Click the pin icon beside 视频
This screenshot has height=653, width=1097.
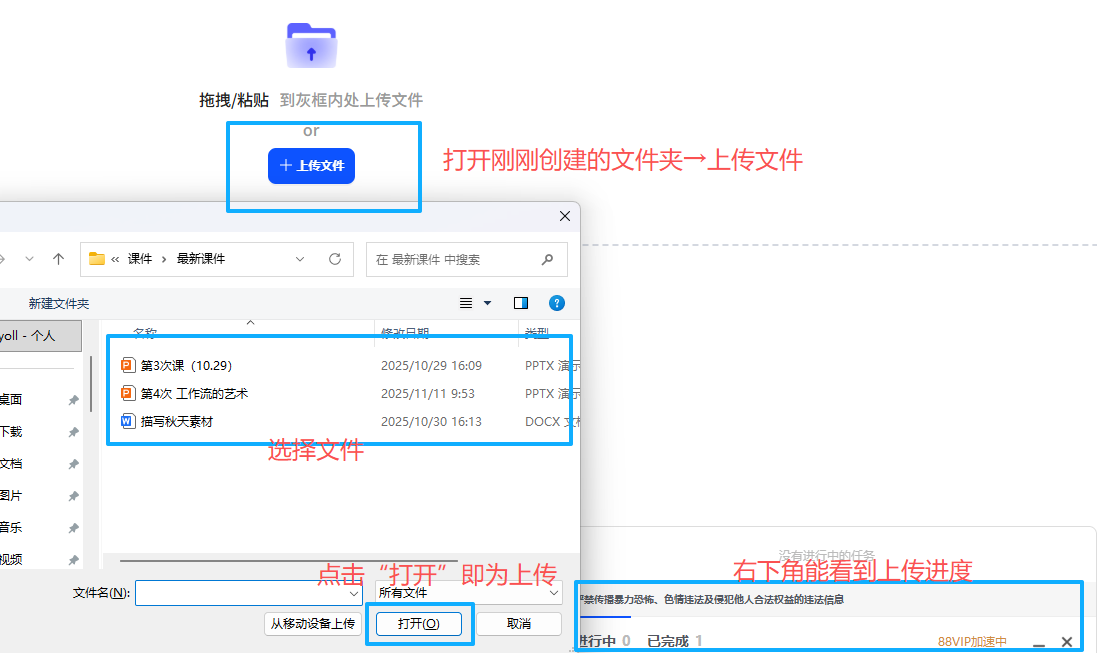[73, 560]
